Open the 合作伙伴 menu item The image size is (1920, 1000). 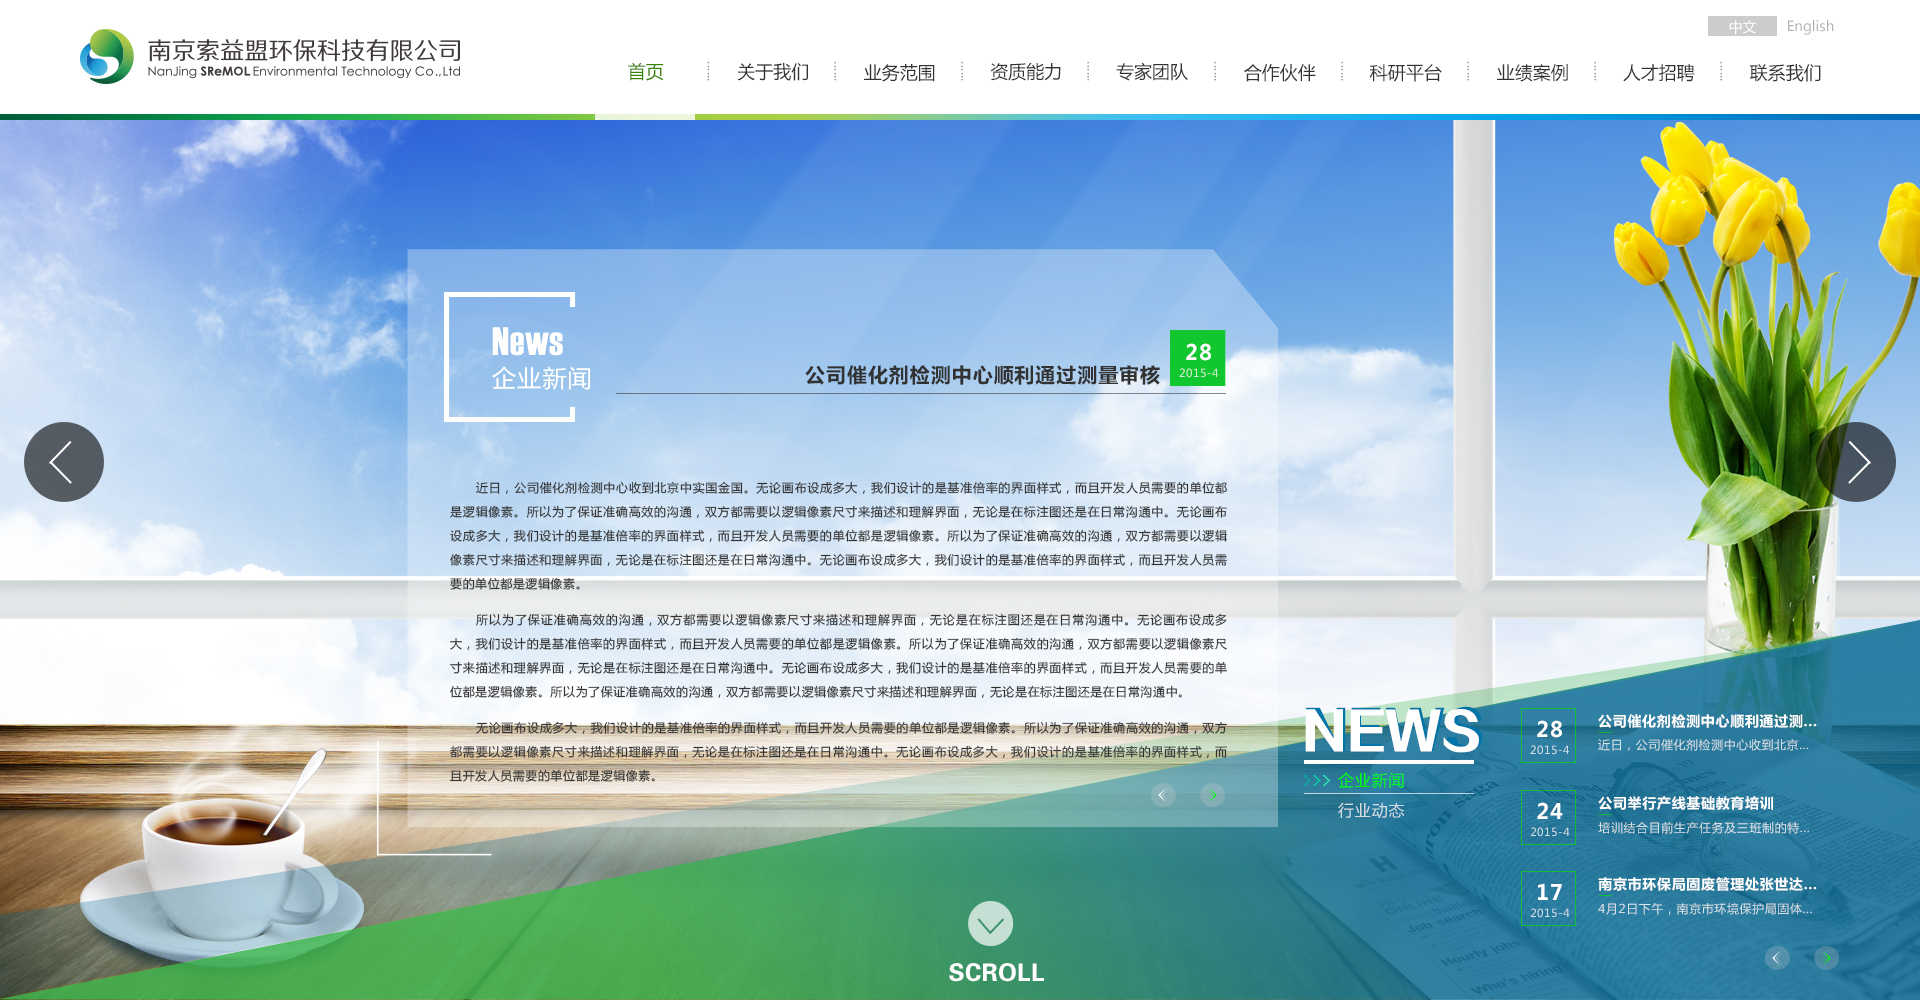[1279, 72]
